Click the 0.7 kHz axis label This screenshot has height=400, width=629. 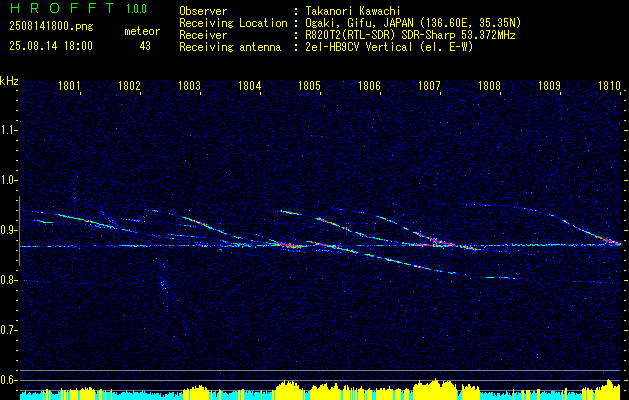pyautogui.click(x=8, y=330)
